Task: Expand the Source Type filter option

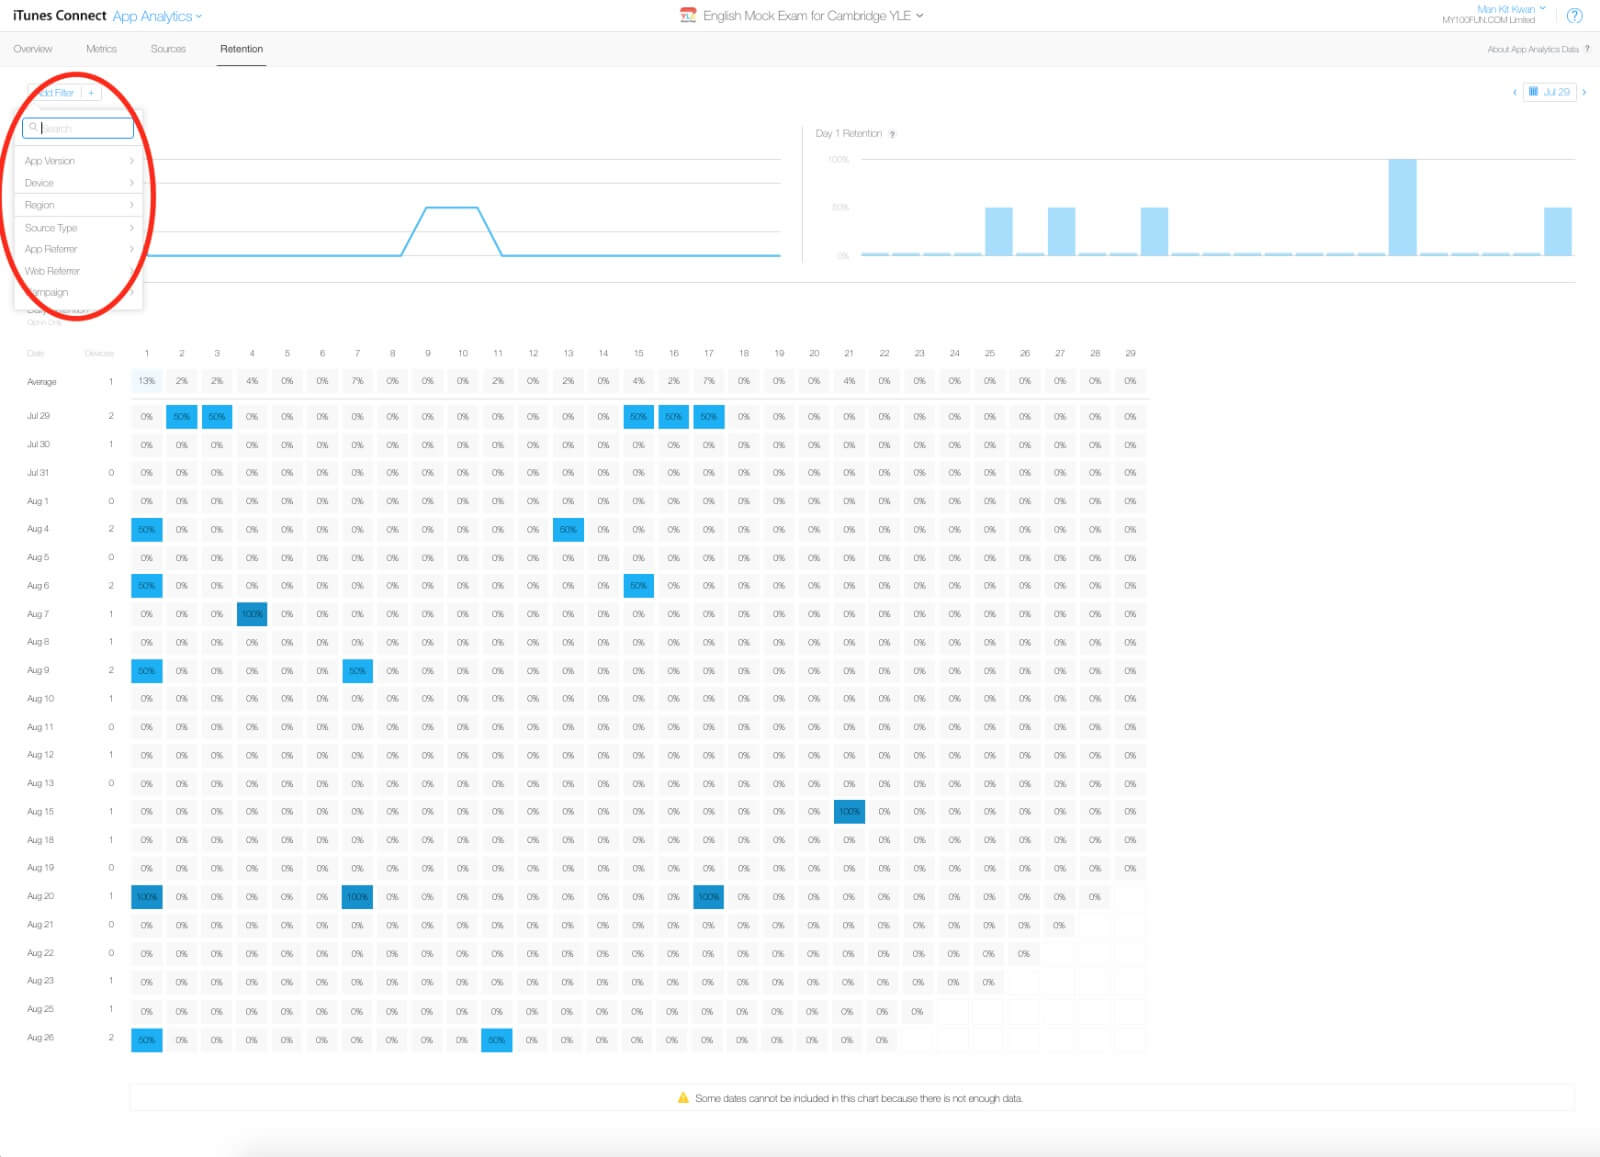Action: 78,228
